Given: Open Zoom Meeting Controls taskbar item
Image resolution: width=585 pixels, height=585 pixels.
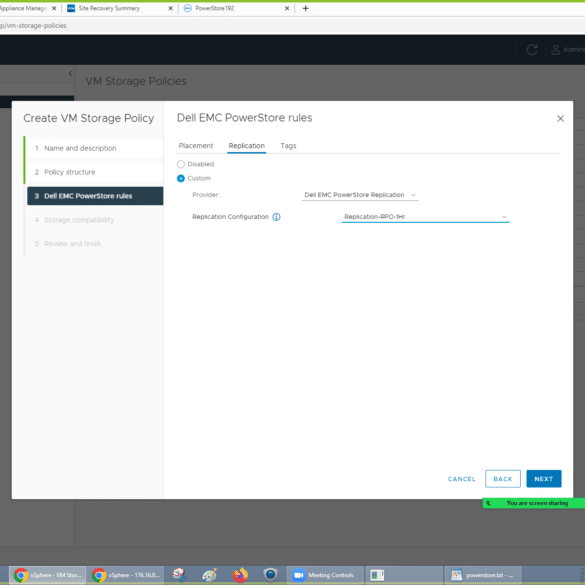Looking at the screenshot, I should (324, 575).
